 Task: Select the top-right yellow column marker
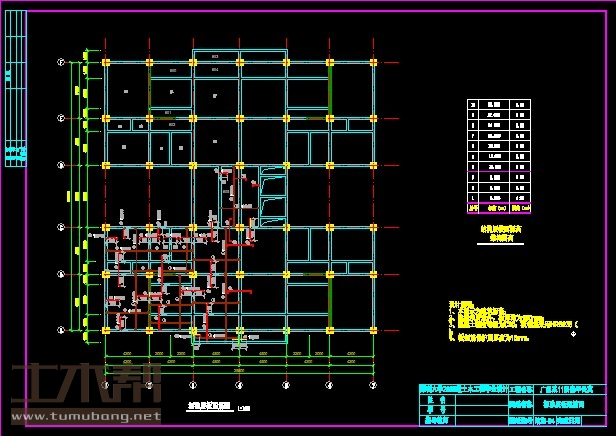tap(372, 62)
